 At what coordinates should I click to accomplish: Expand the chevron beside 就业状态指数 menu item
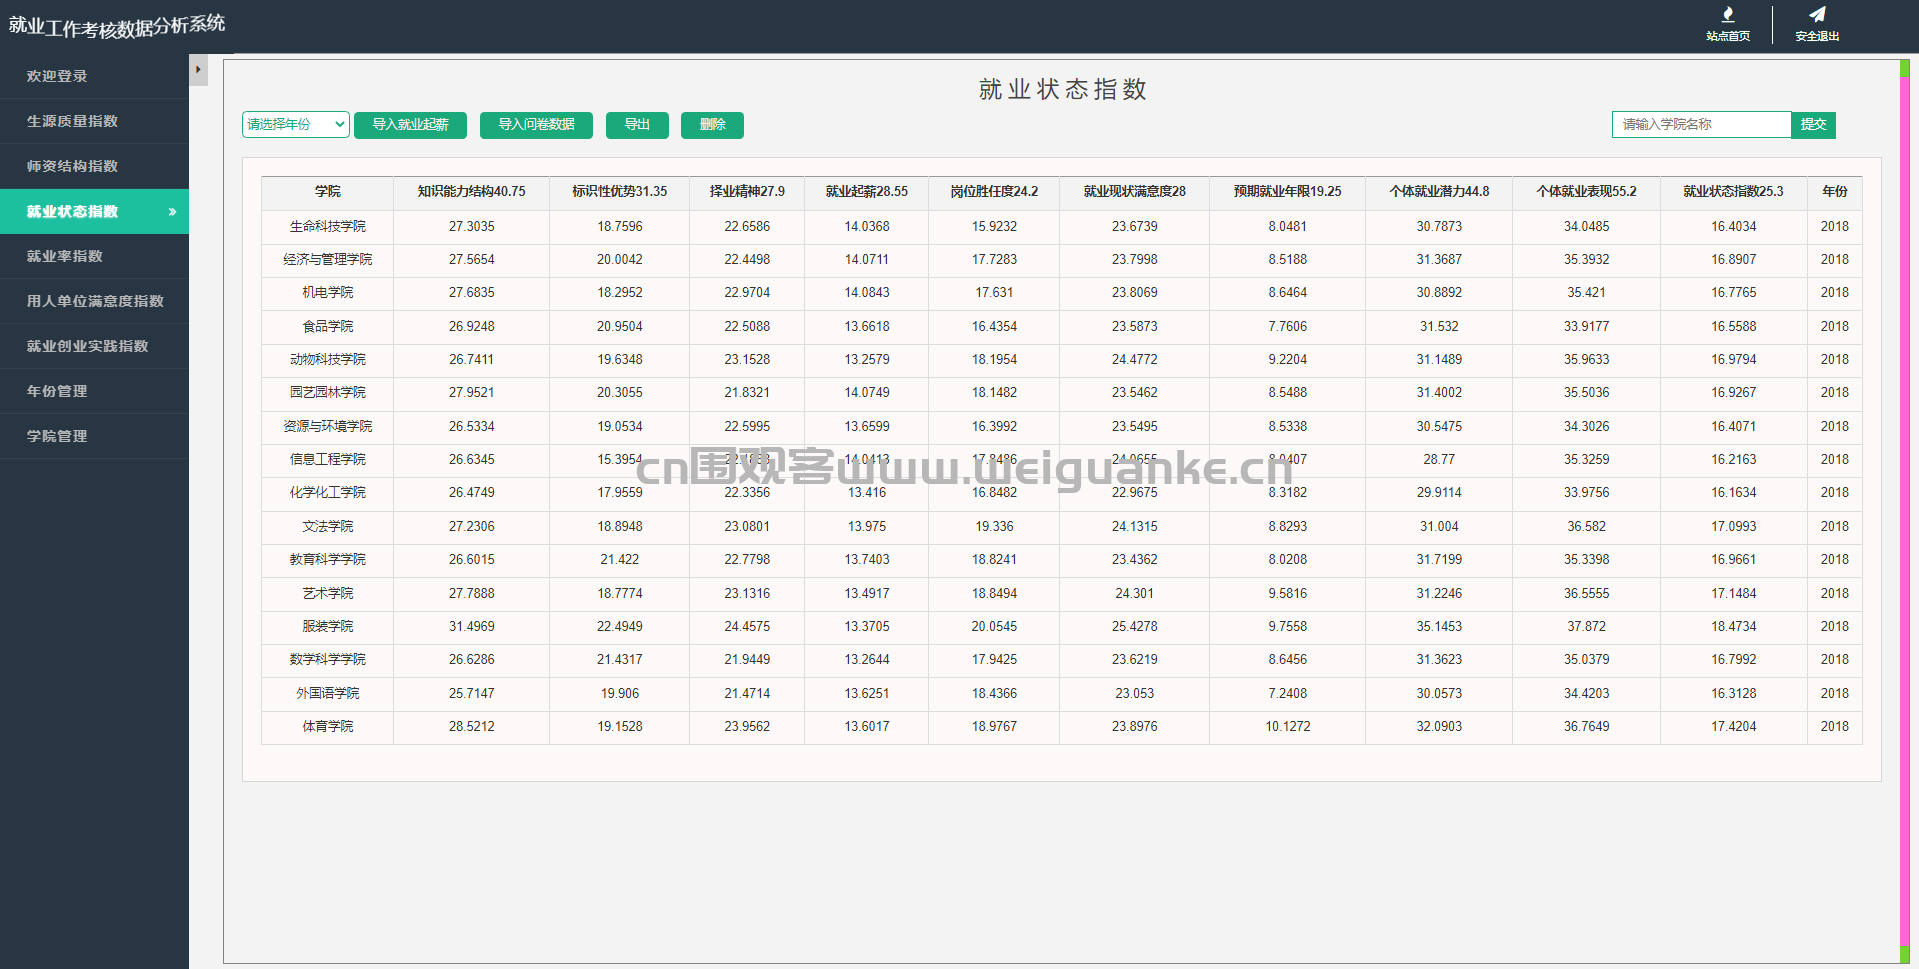tap(172, 212)
